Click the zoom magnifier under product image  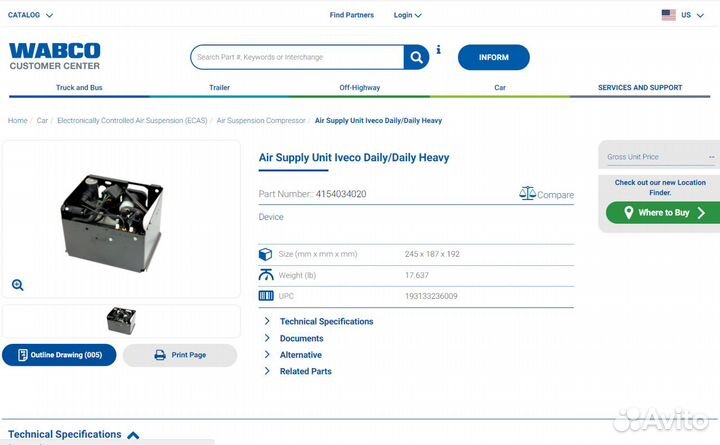click(18, 285)
